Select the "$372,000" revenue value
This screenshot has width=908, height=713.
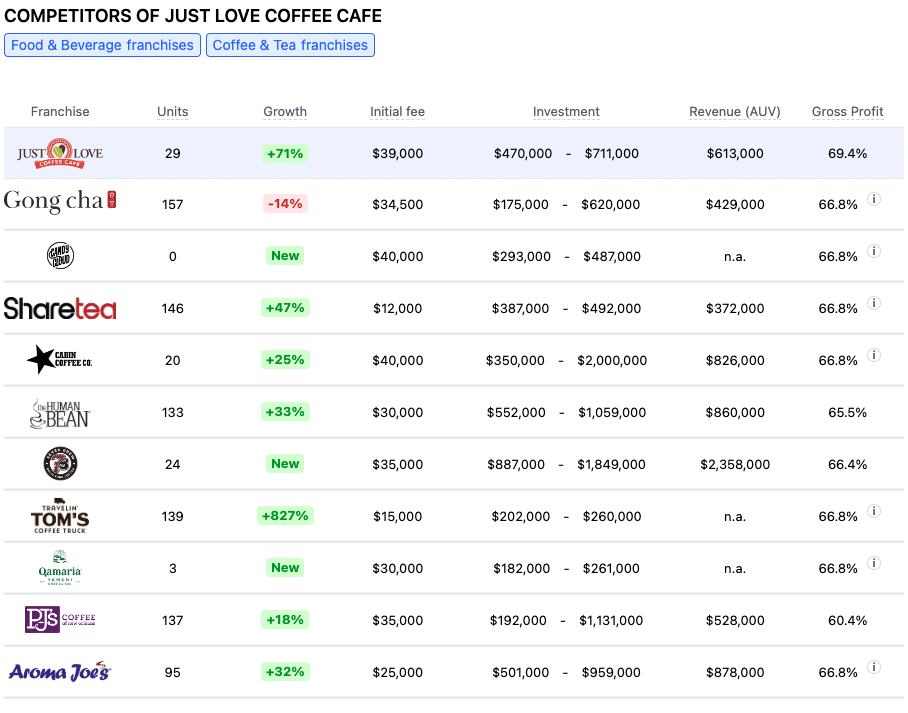point(735,308)
